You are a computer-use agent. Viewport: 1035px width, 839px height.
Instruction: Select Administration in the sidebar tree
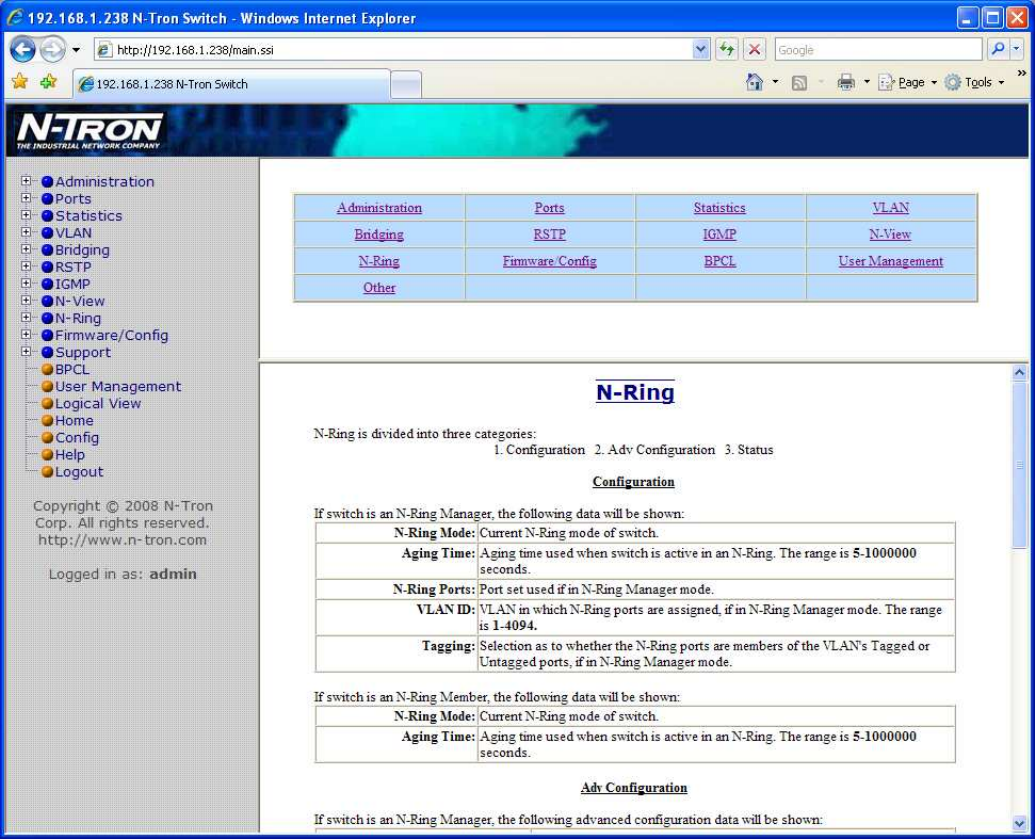point(104,182)
